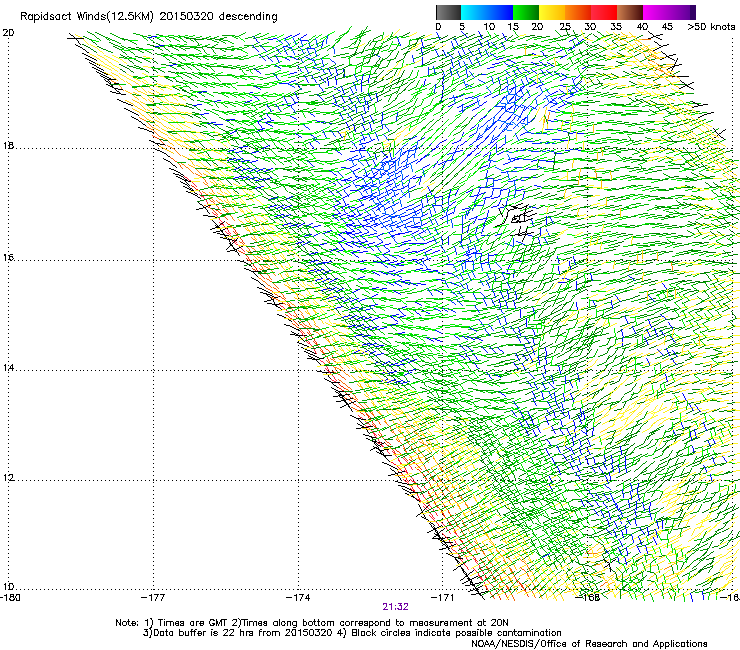
Task: Click the latitude label 18
Action: (8, 146)
